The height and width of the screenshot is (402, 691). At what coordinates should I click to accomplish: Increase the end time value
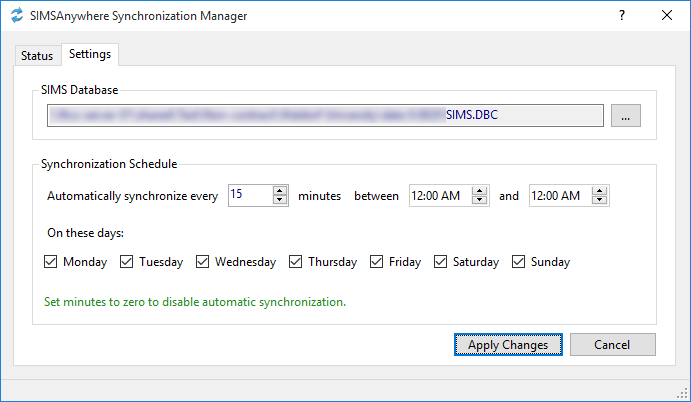[x=599, y=190]
